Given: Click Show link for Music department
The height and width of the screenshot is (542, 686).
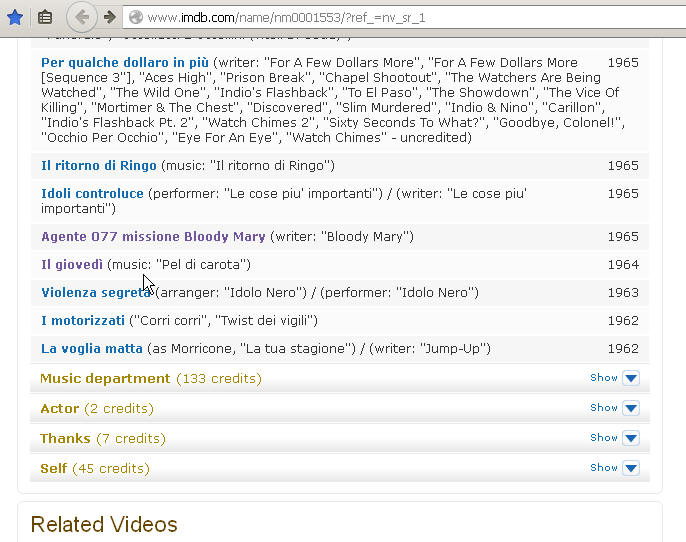Looking at the screenshot, I should click(x=604, y=378).
